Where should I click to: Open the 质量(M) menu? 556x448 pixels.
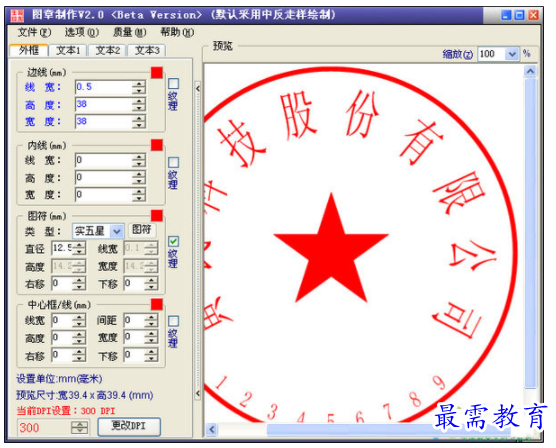click(x=129, y=33)
